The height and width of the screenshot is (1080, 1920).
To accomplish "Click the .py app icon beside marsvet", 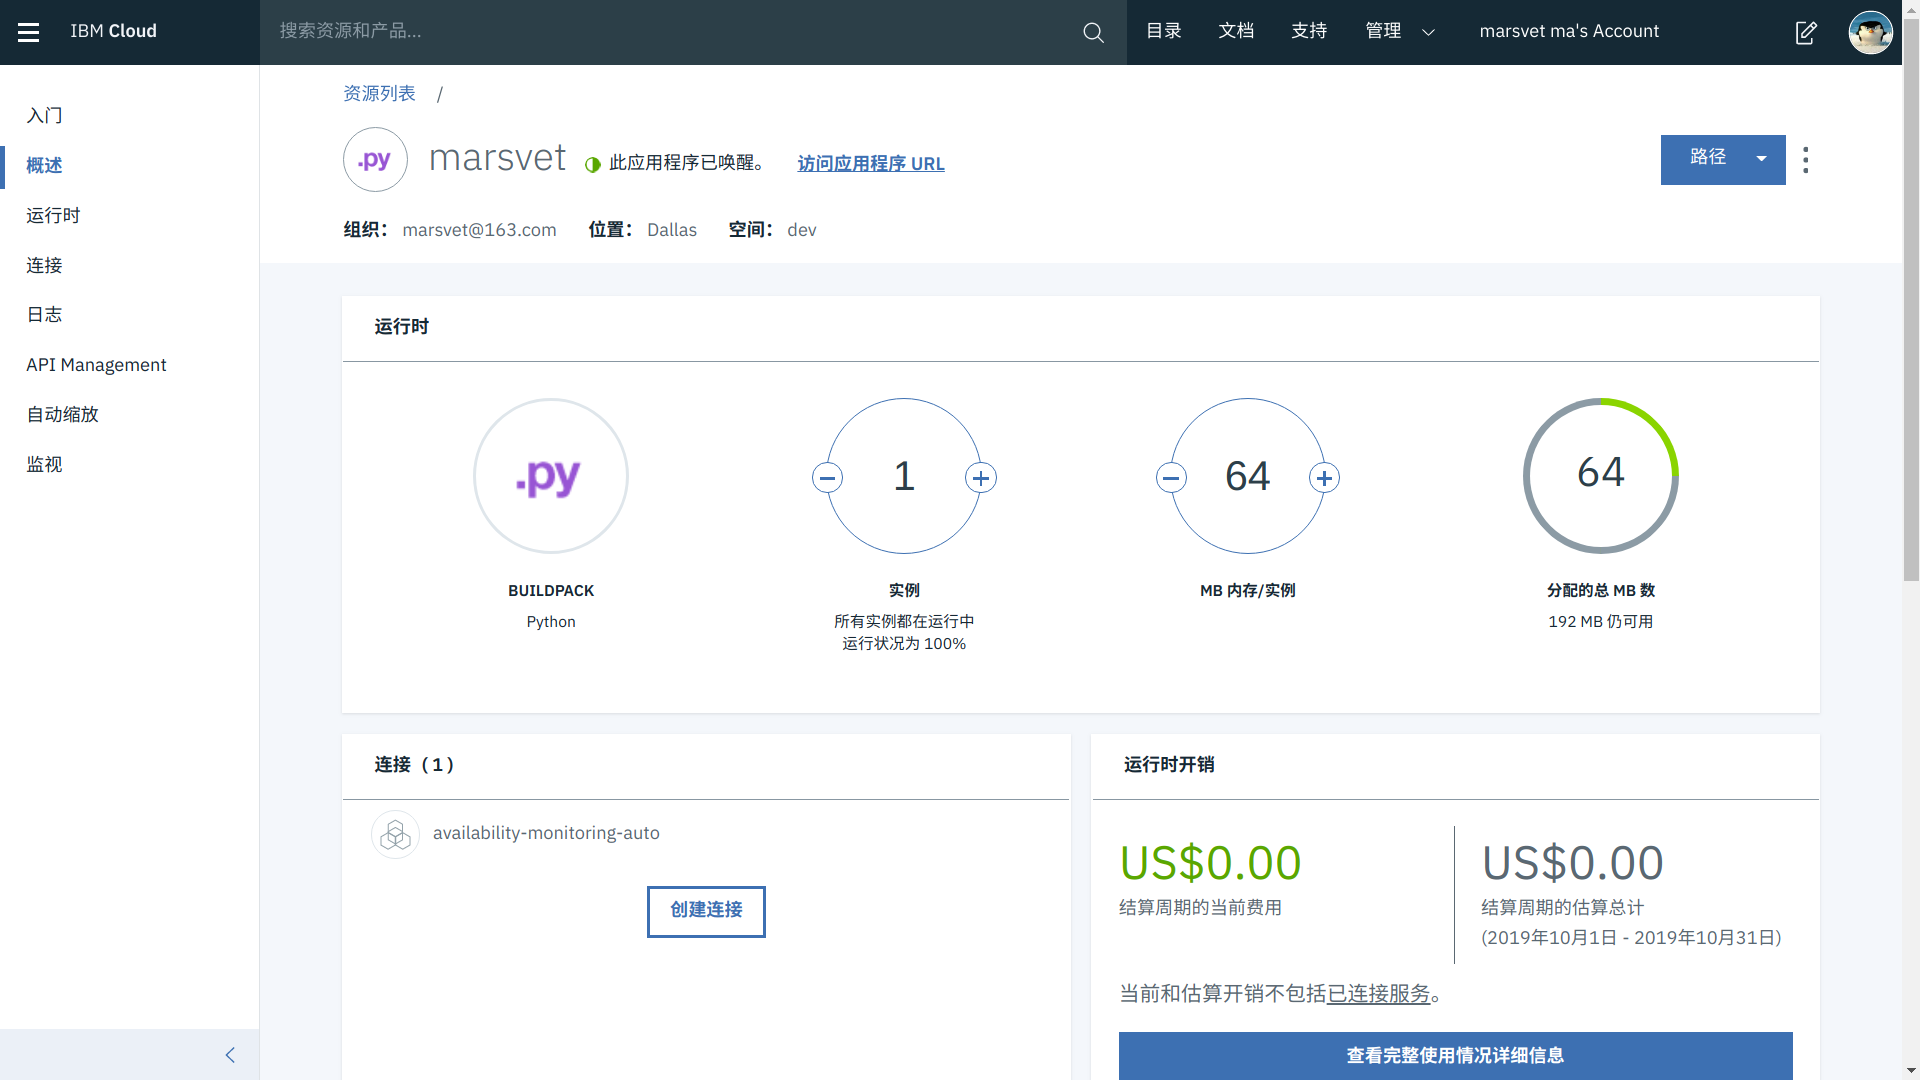I will (375, 159).
